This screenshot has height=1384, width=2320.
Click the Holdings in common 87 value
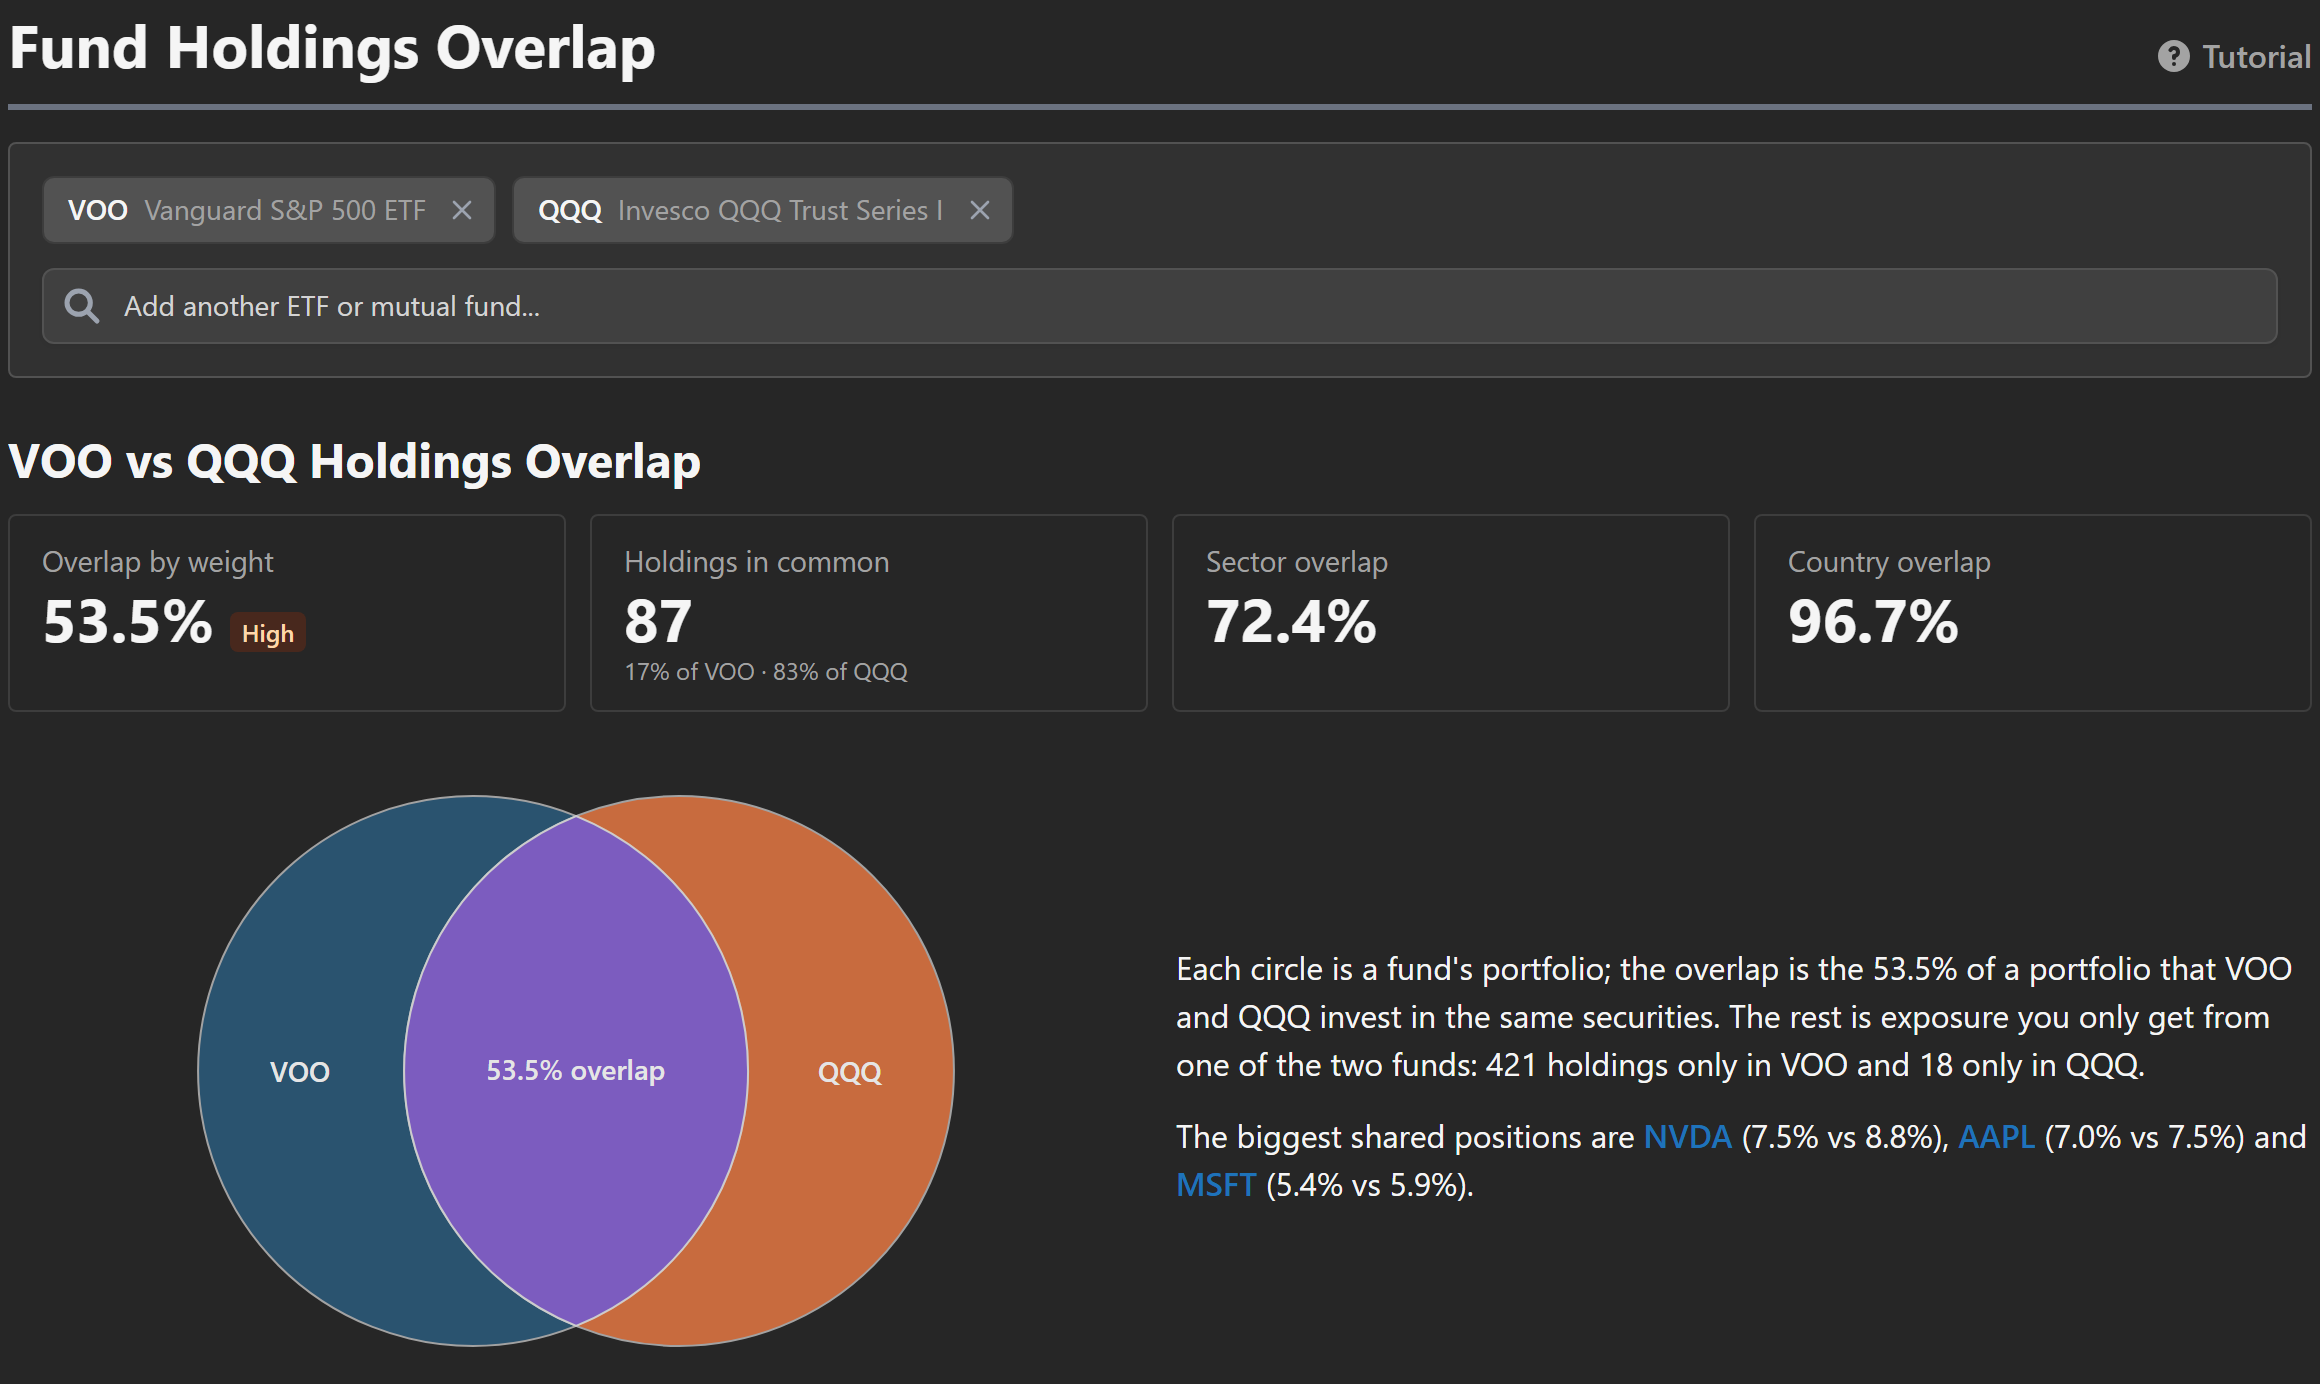pos(658,622)
